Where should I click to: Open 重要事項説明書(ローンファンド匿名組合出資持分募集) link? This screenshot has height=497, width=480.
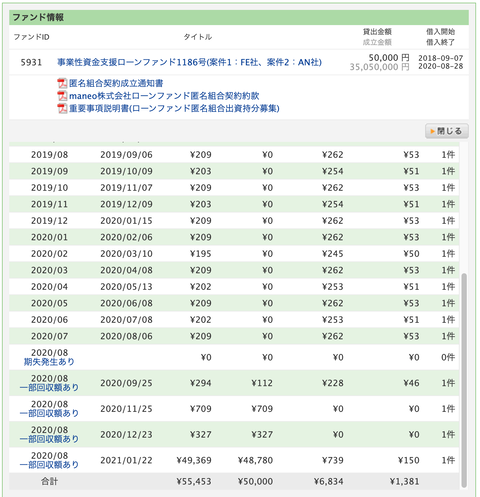[x=174, y=108]
